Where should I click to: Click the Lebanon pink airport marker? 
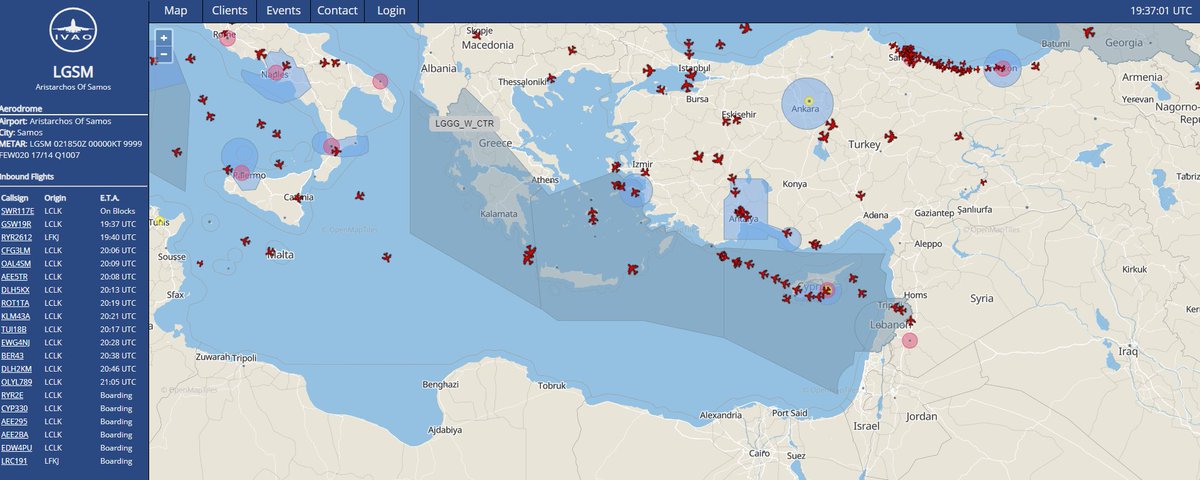coord(909,340)
